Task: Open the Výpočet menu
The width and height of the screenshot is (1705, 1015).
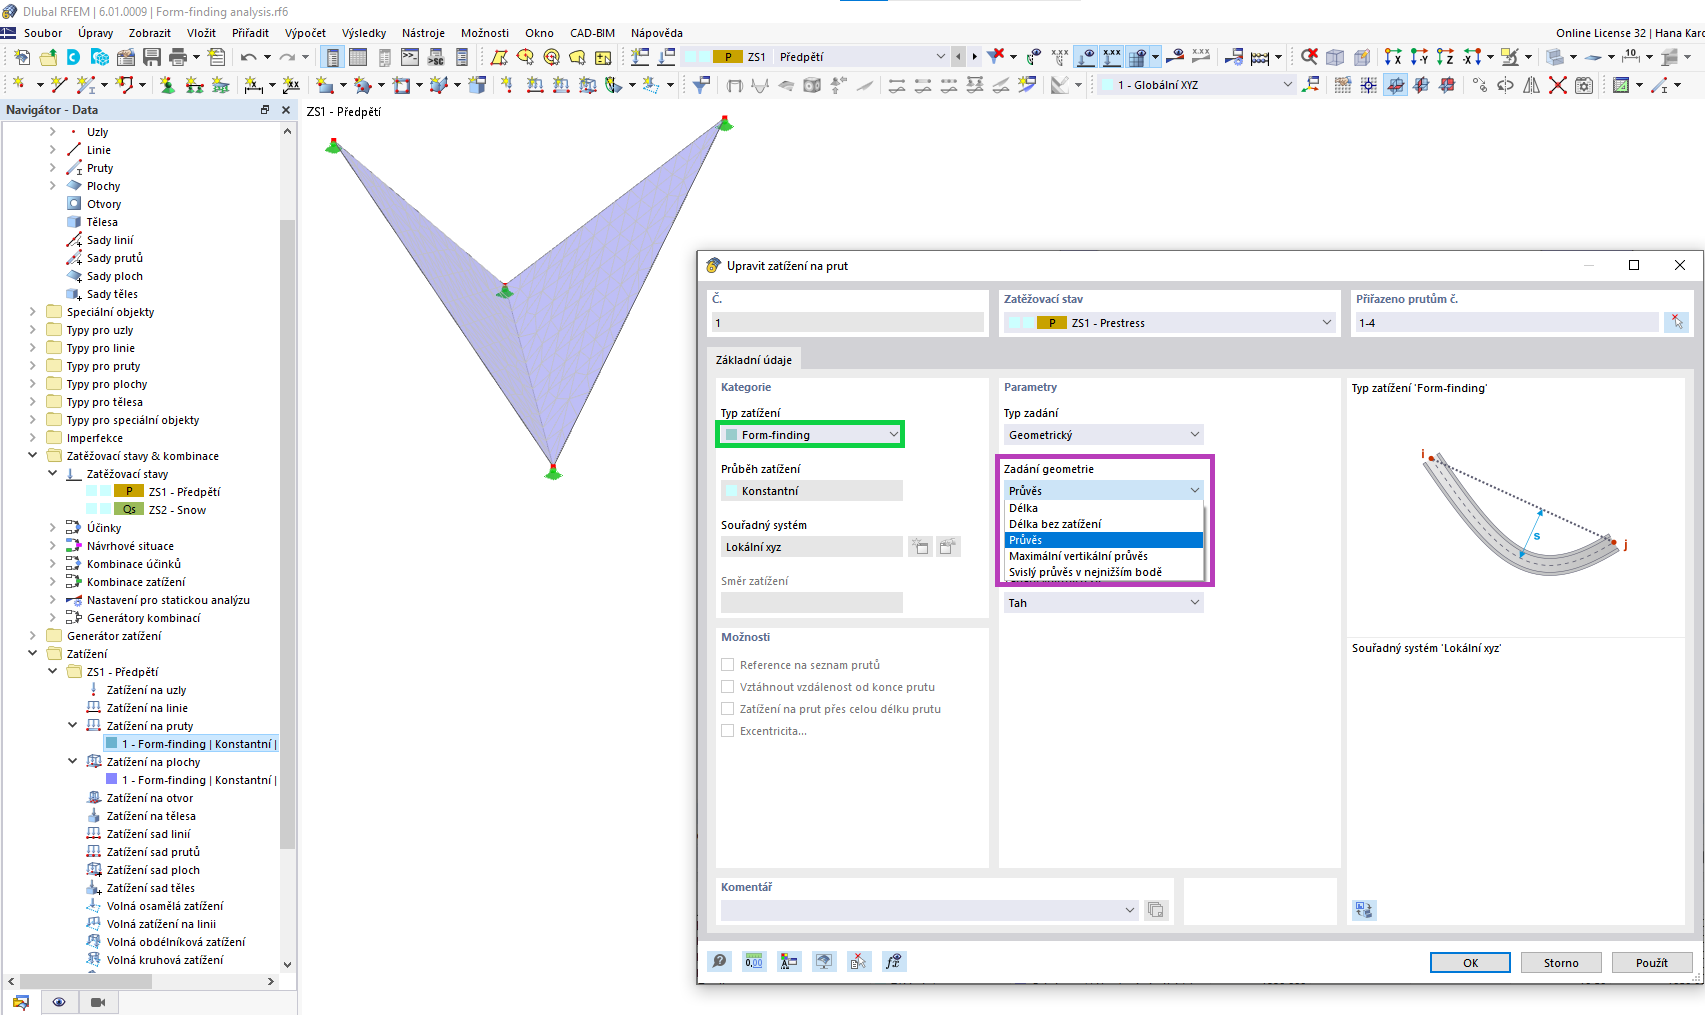Action: tap(305, 32)
